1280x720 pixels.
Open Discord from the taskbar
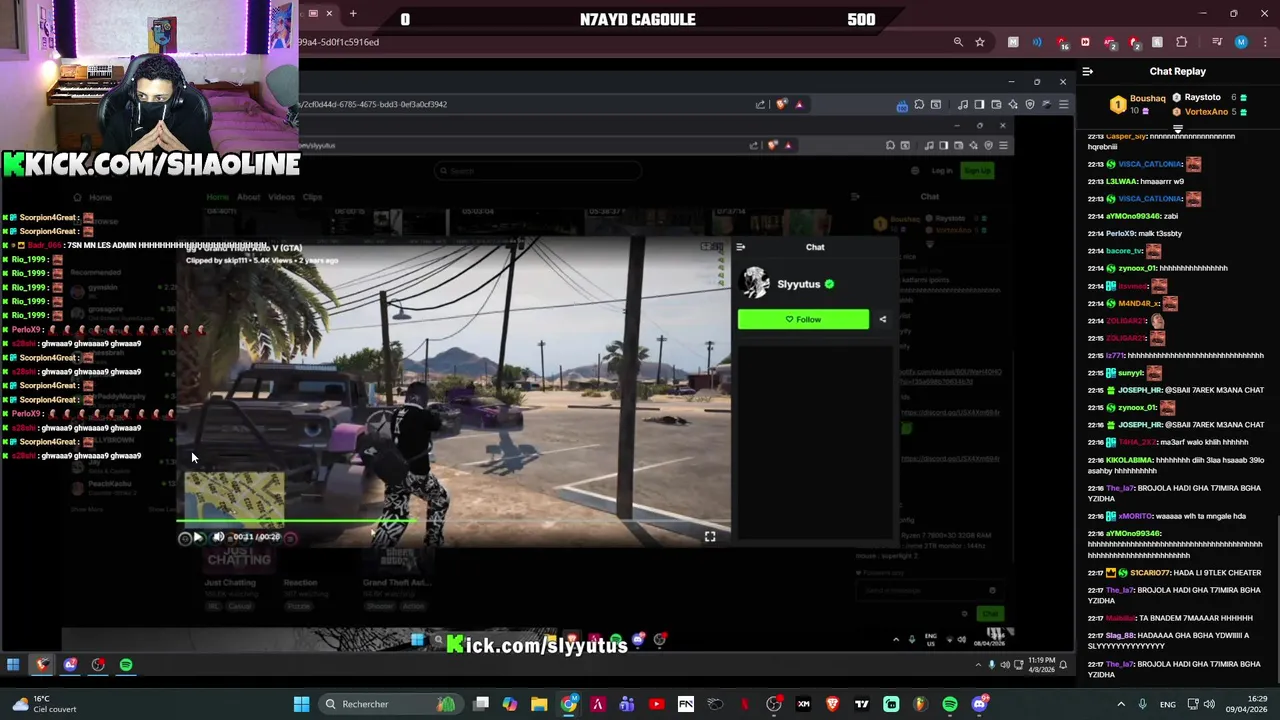pos(979,704)
